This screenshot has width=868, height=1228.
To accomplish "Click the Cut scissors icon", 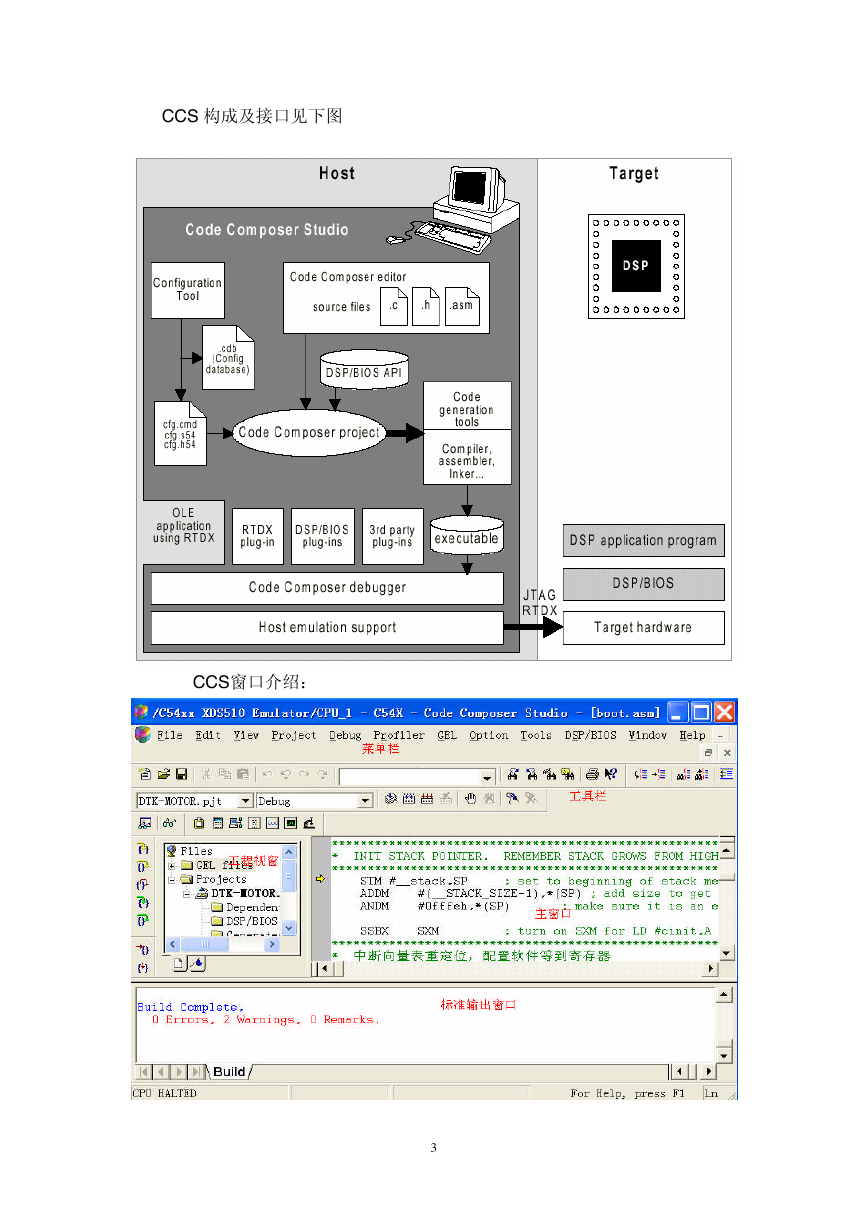I will (207, 775).
